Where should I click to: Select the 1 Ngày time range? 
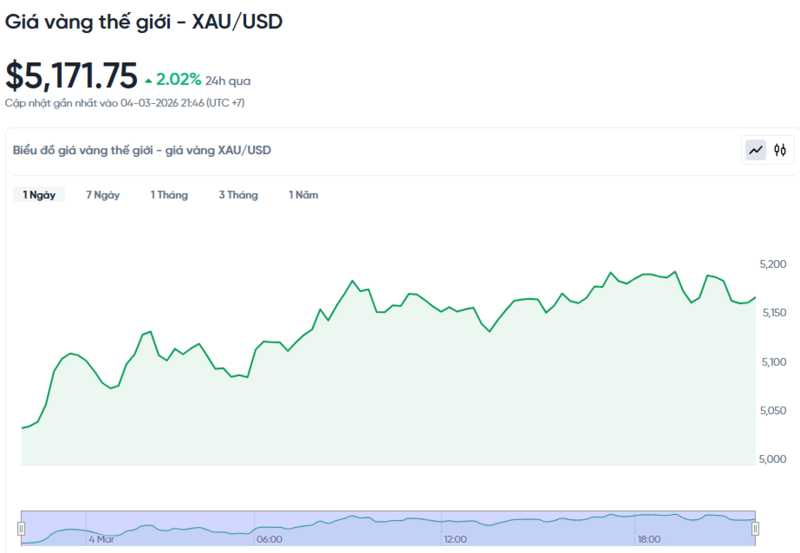click(39, 195)
